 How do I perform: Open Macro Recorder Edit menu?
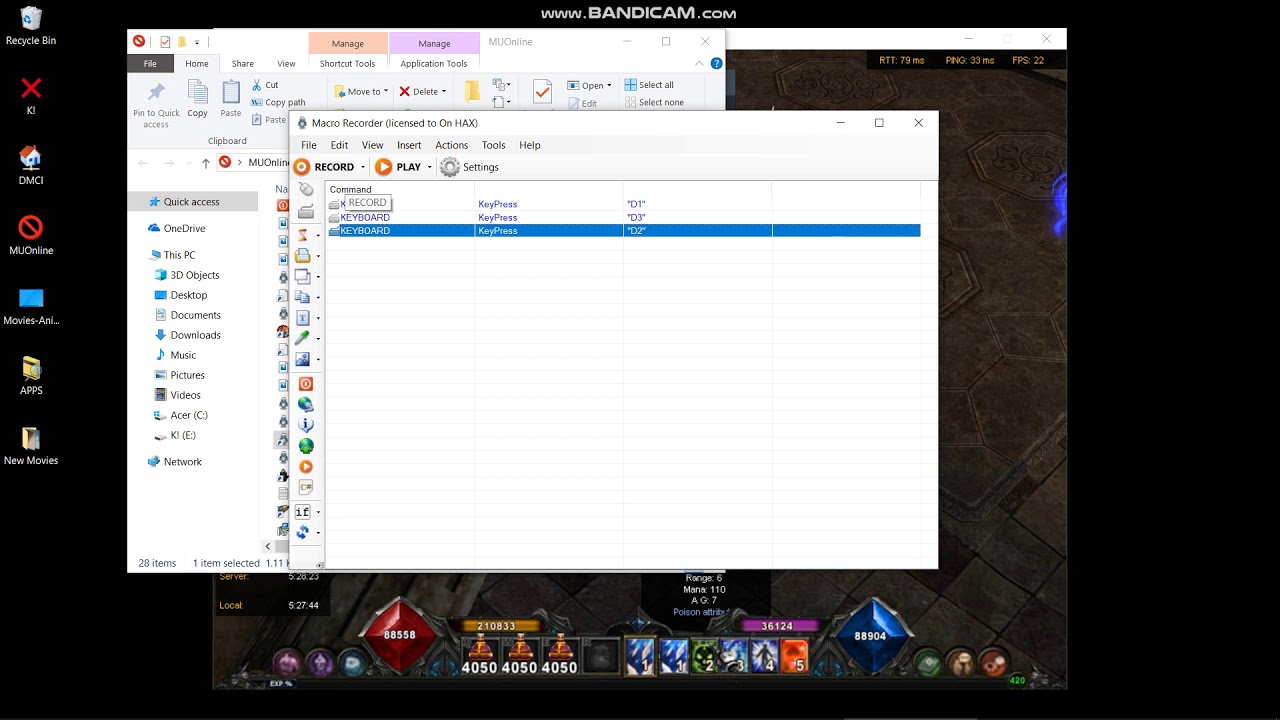339,145
